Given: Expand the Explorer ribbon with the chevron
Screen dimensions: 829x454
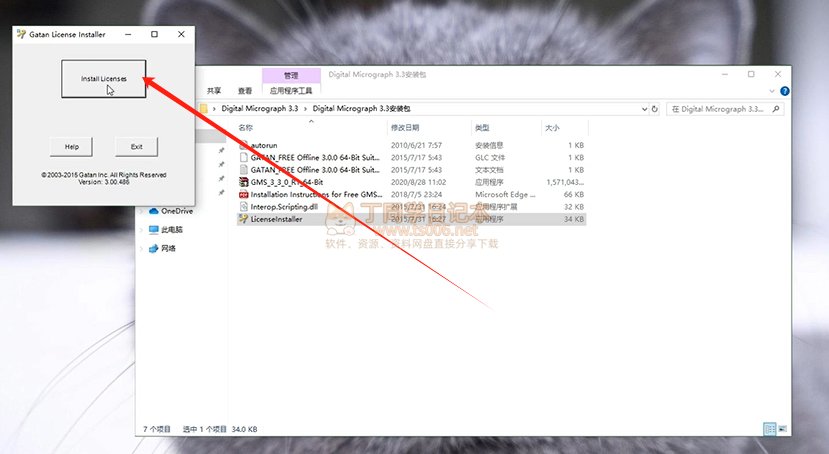Looking at the screenshot, I should [772, 91].
